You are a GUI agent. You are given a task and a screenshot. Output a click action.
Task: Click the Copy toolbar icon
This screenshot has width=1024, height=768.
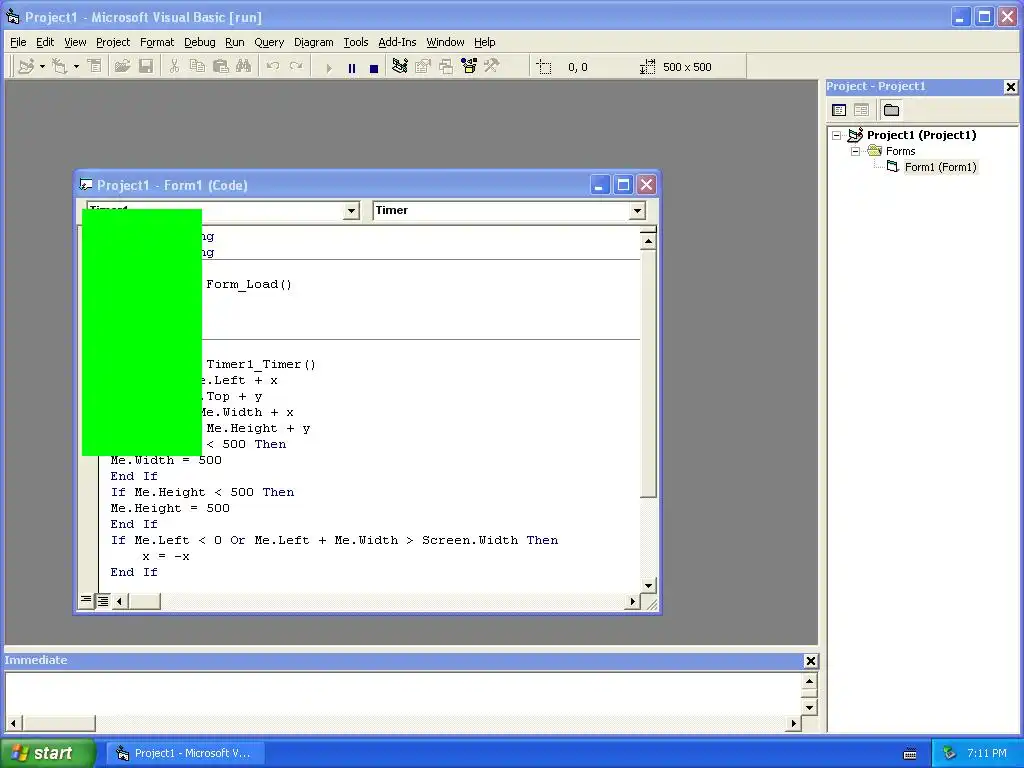[x=197, y=67]
